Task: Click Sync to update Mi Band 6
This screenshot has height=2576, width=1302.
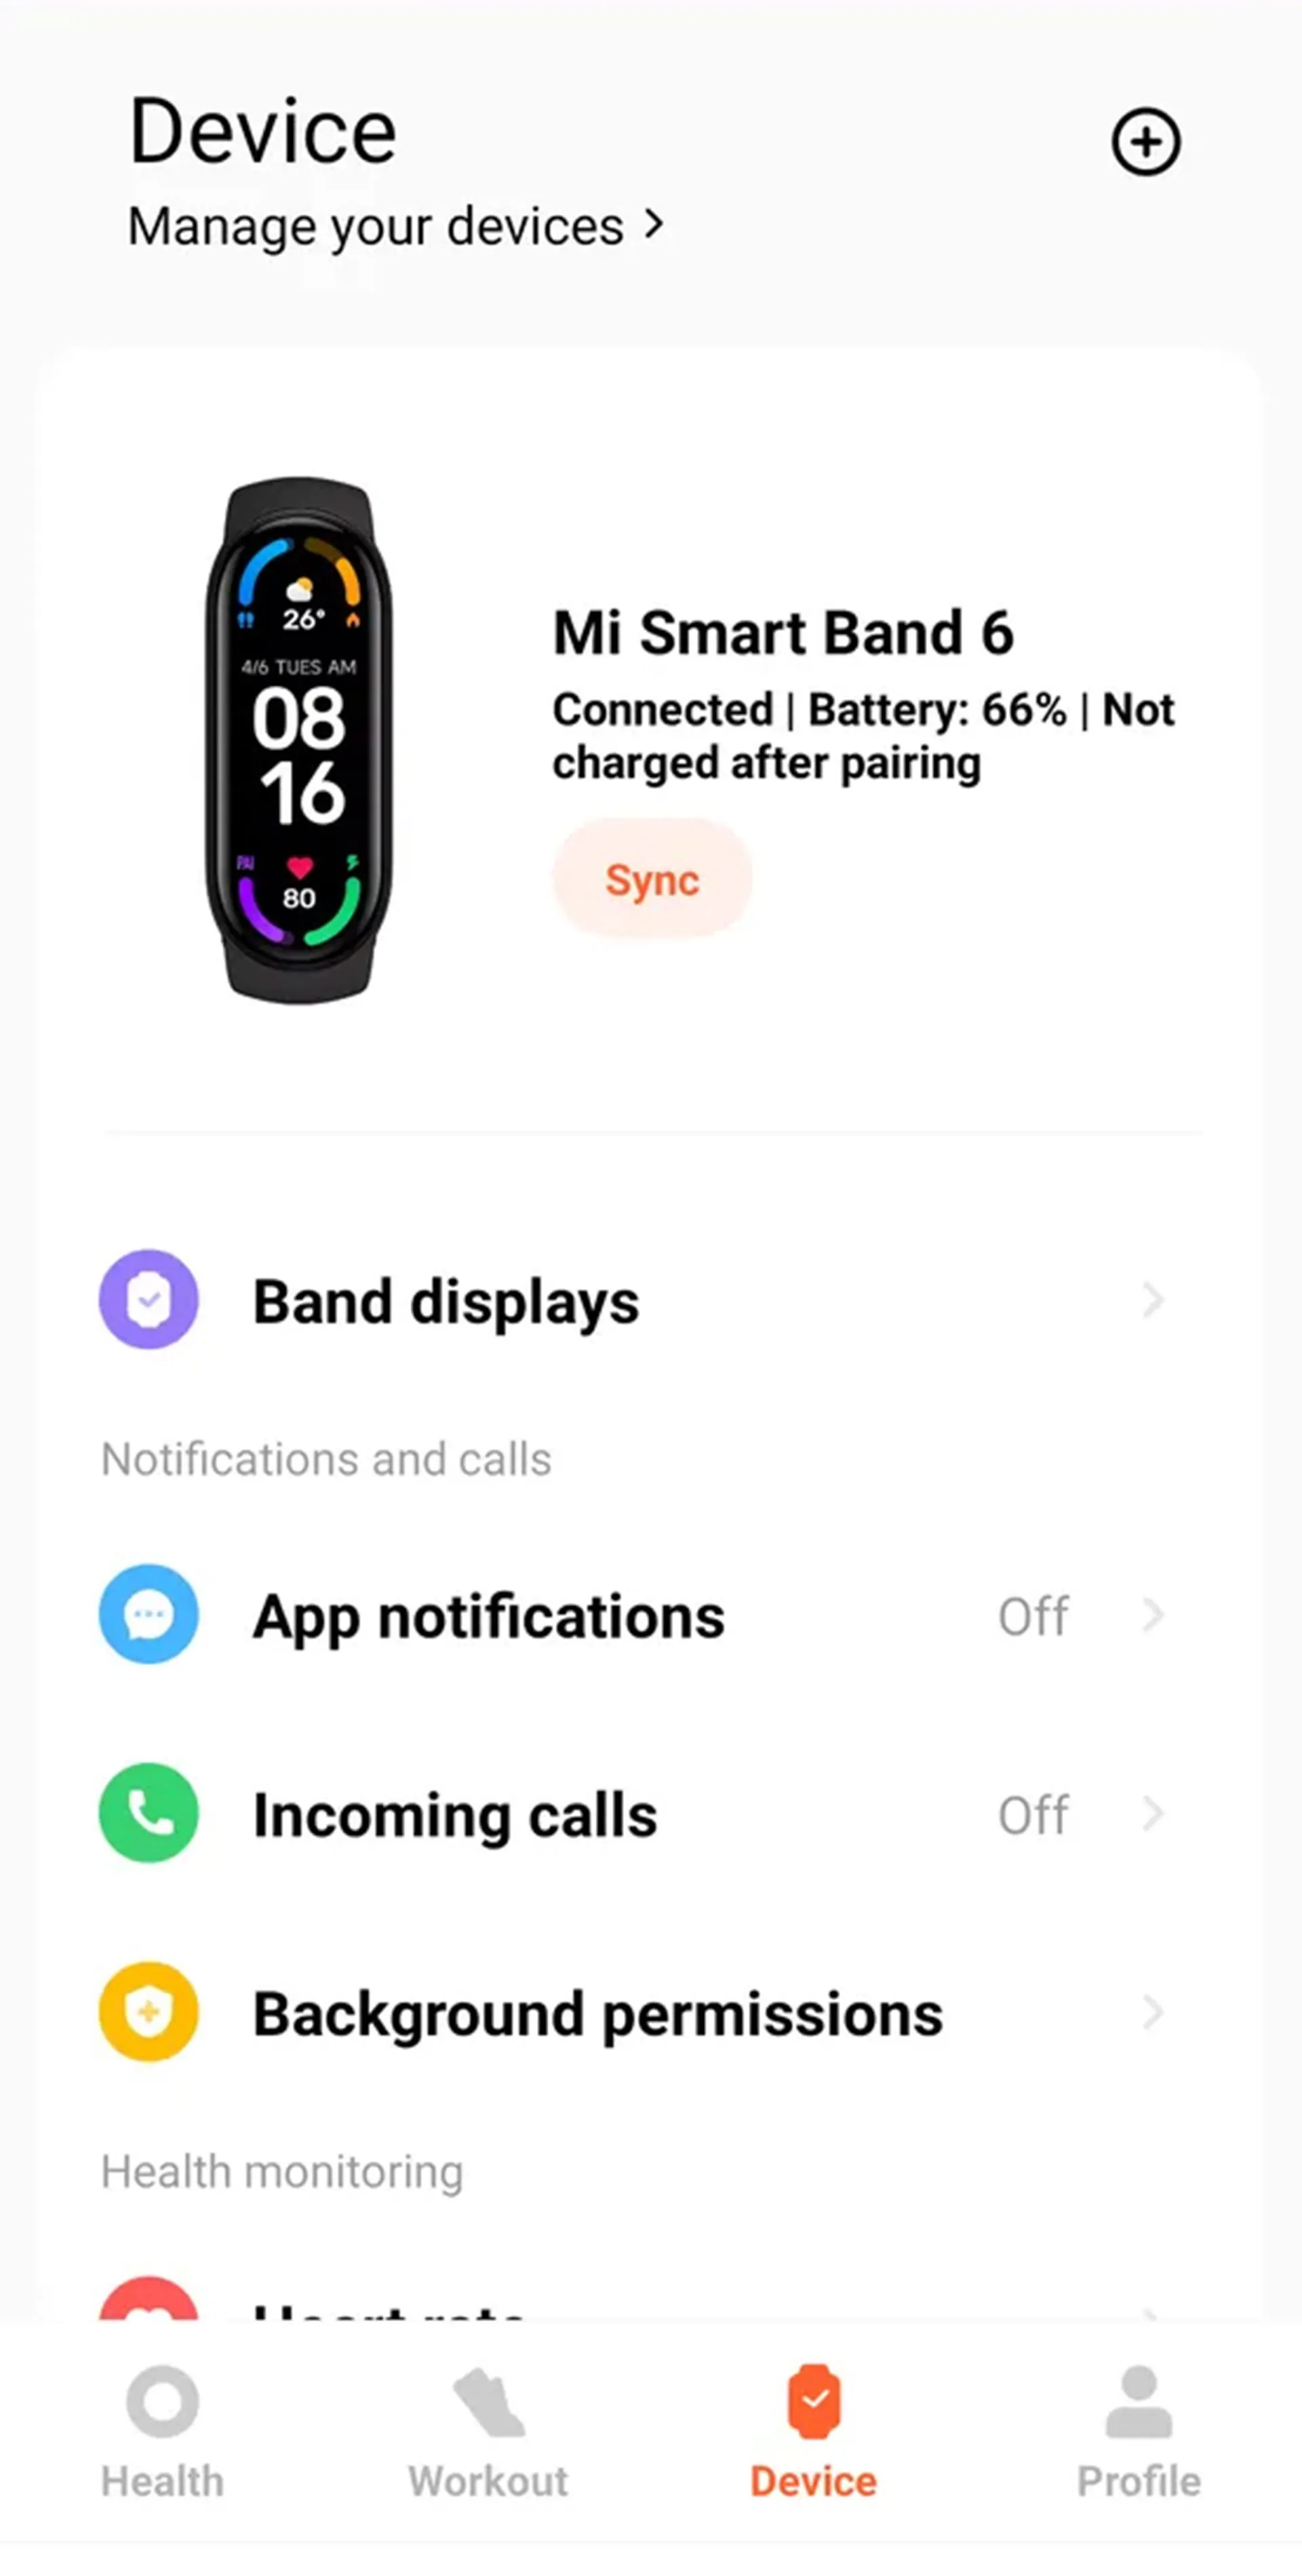Action: tap(651, 880)
